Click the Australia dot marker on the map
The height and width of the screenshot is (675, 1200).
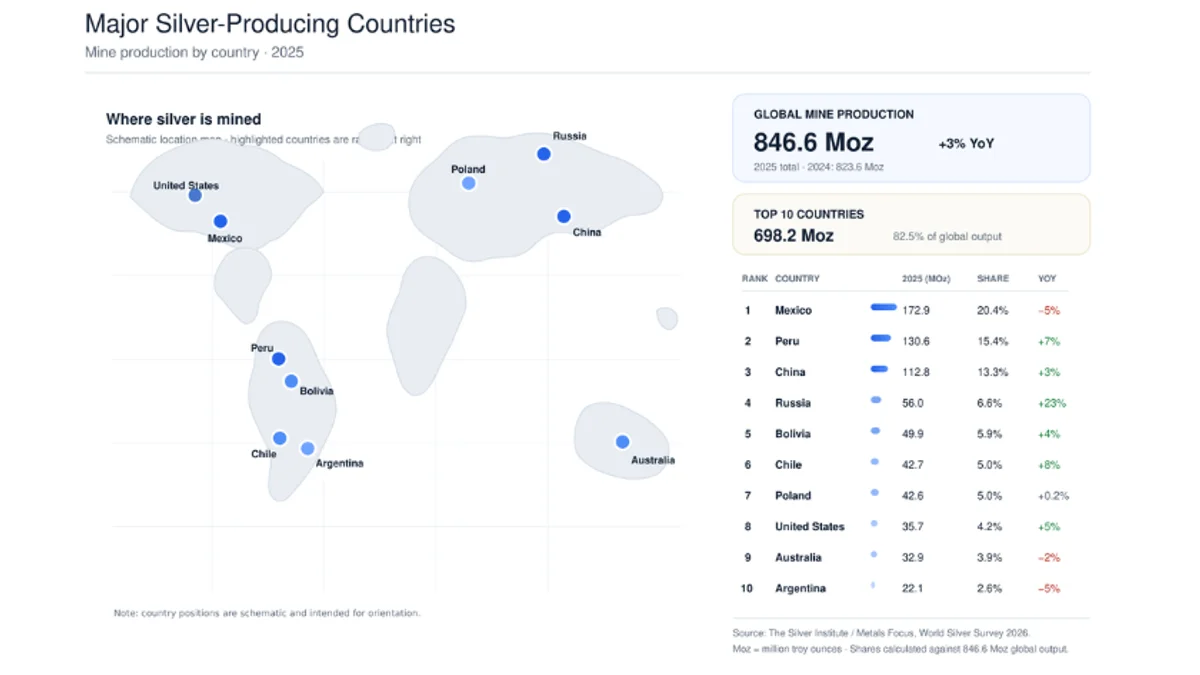coord(622,442)
